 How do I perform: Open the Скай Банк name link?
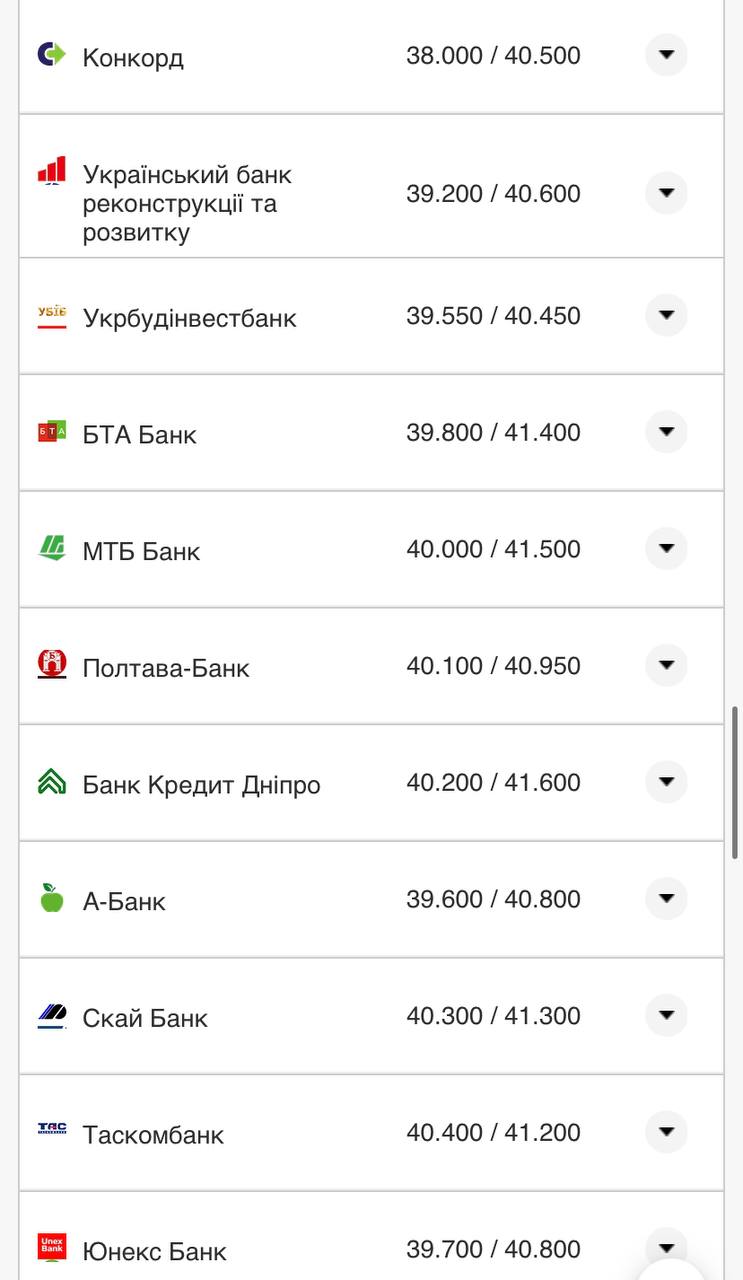[145, 1019]
